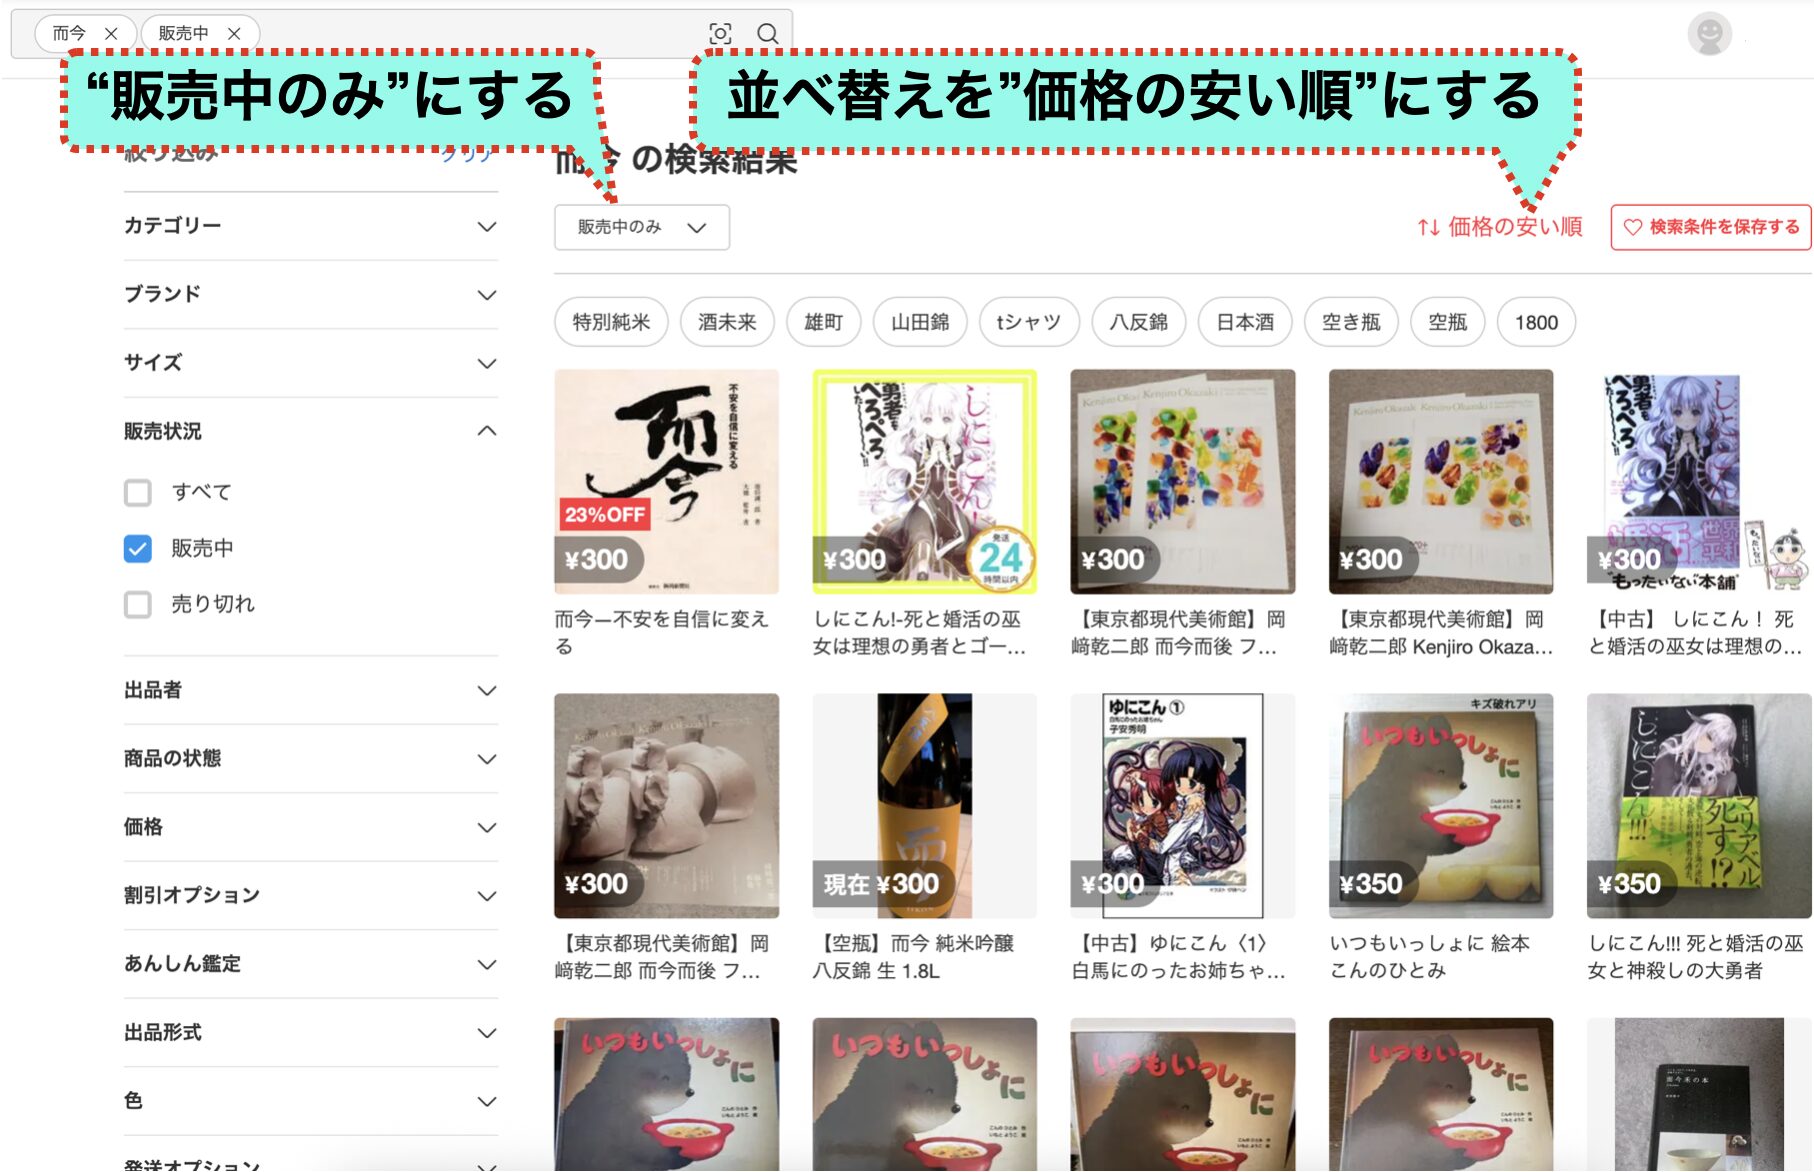Open いつもいっしょに 絵本 こんのひとみ ¥350 item
The image size is (1814, 1172).
(x=1441, y=806)
